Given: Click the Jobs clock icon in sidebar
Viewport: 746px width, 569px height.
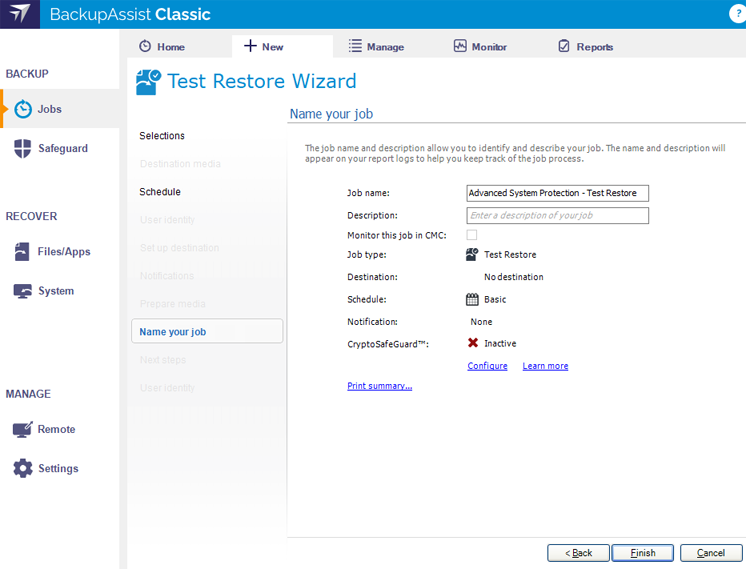Looking at the screenshot, I should tap(23, 109).
